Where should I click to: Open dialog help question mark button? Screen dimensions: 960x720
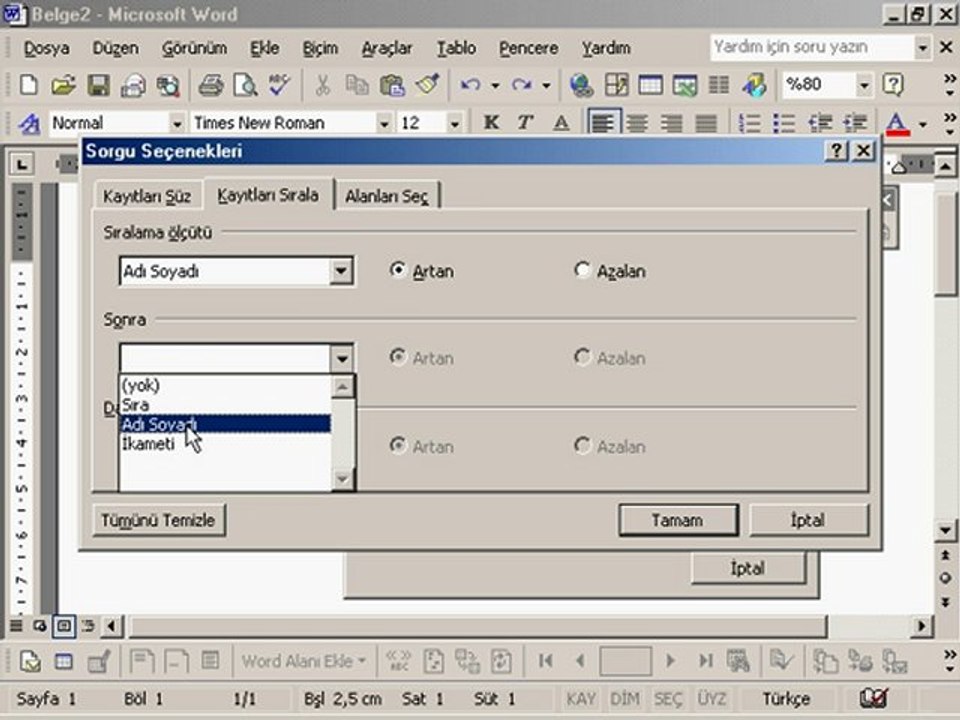click(837, 151)
